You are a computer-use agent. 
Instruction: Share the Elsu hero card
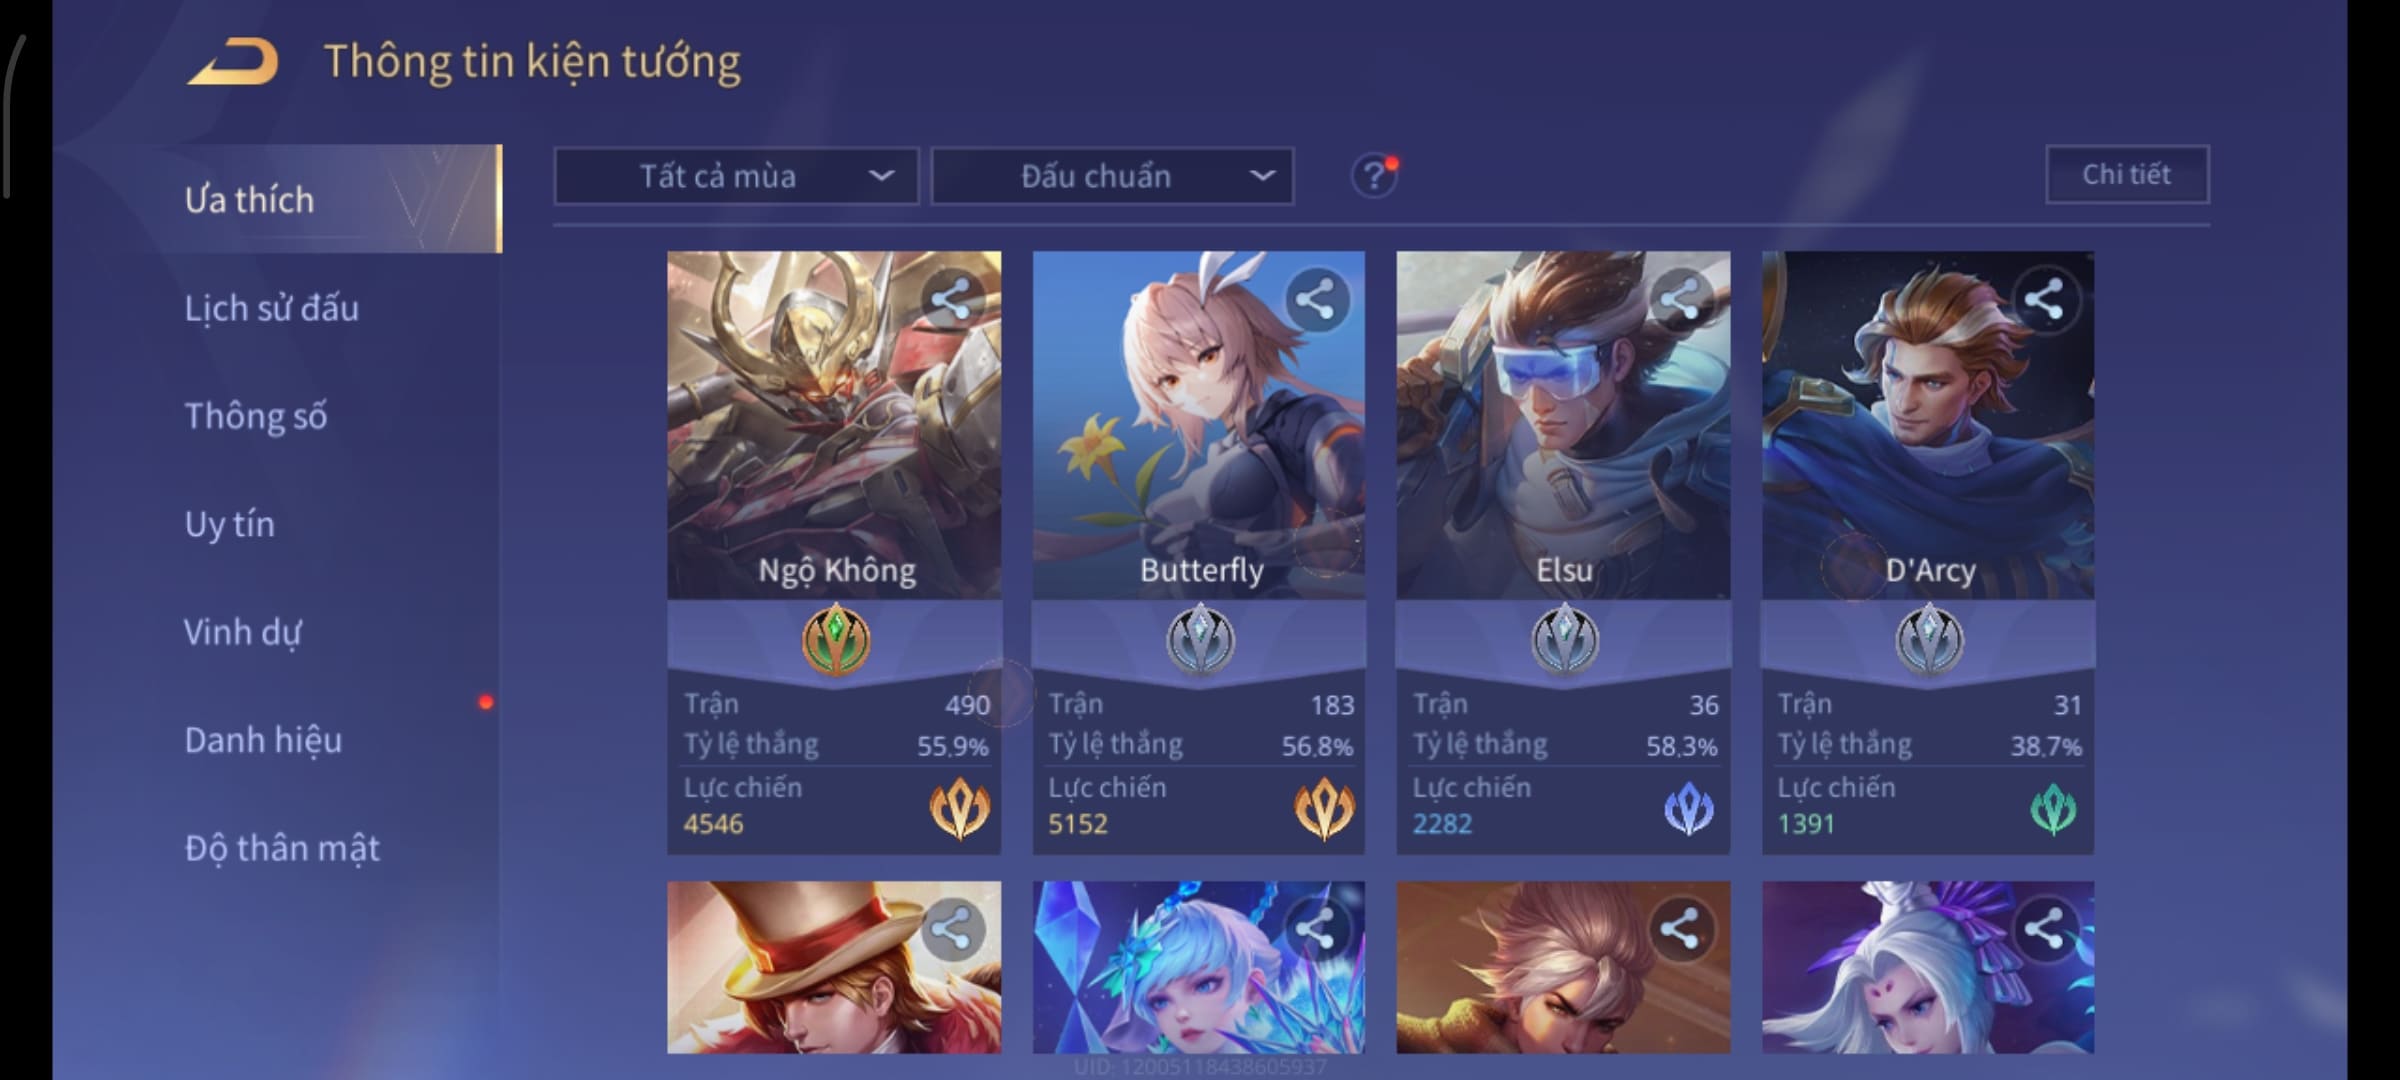[x=1680, y=300]
